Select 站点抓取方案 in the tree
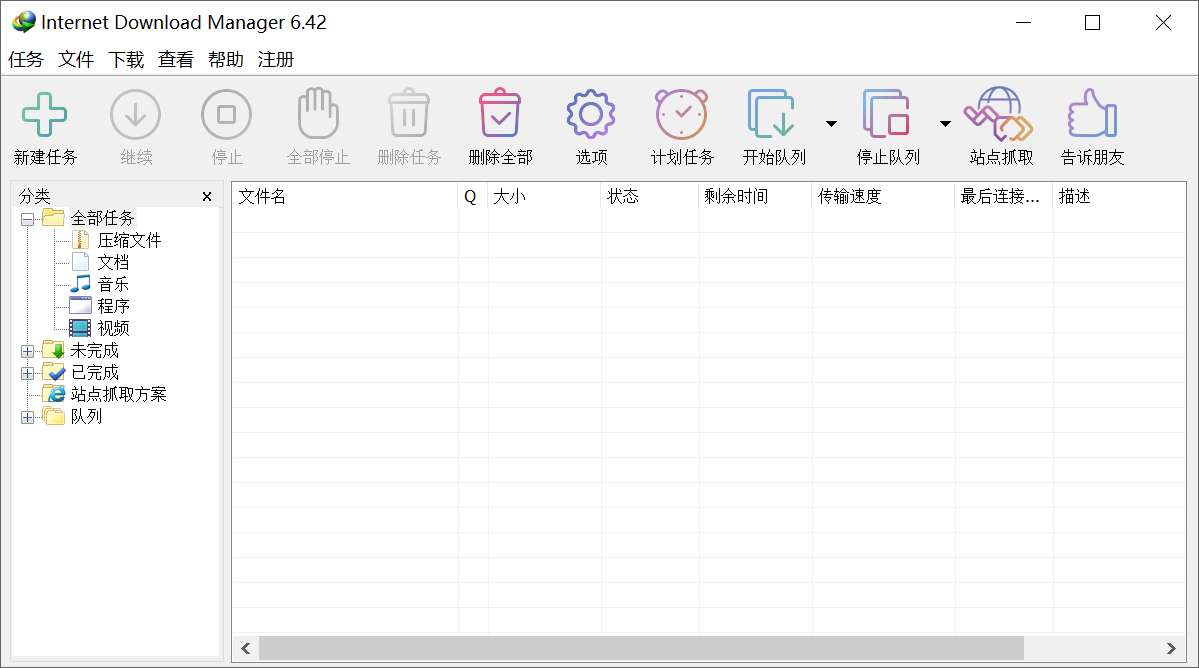This screenshot has width=1199, height=668. point(119,394)
